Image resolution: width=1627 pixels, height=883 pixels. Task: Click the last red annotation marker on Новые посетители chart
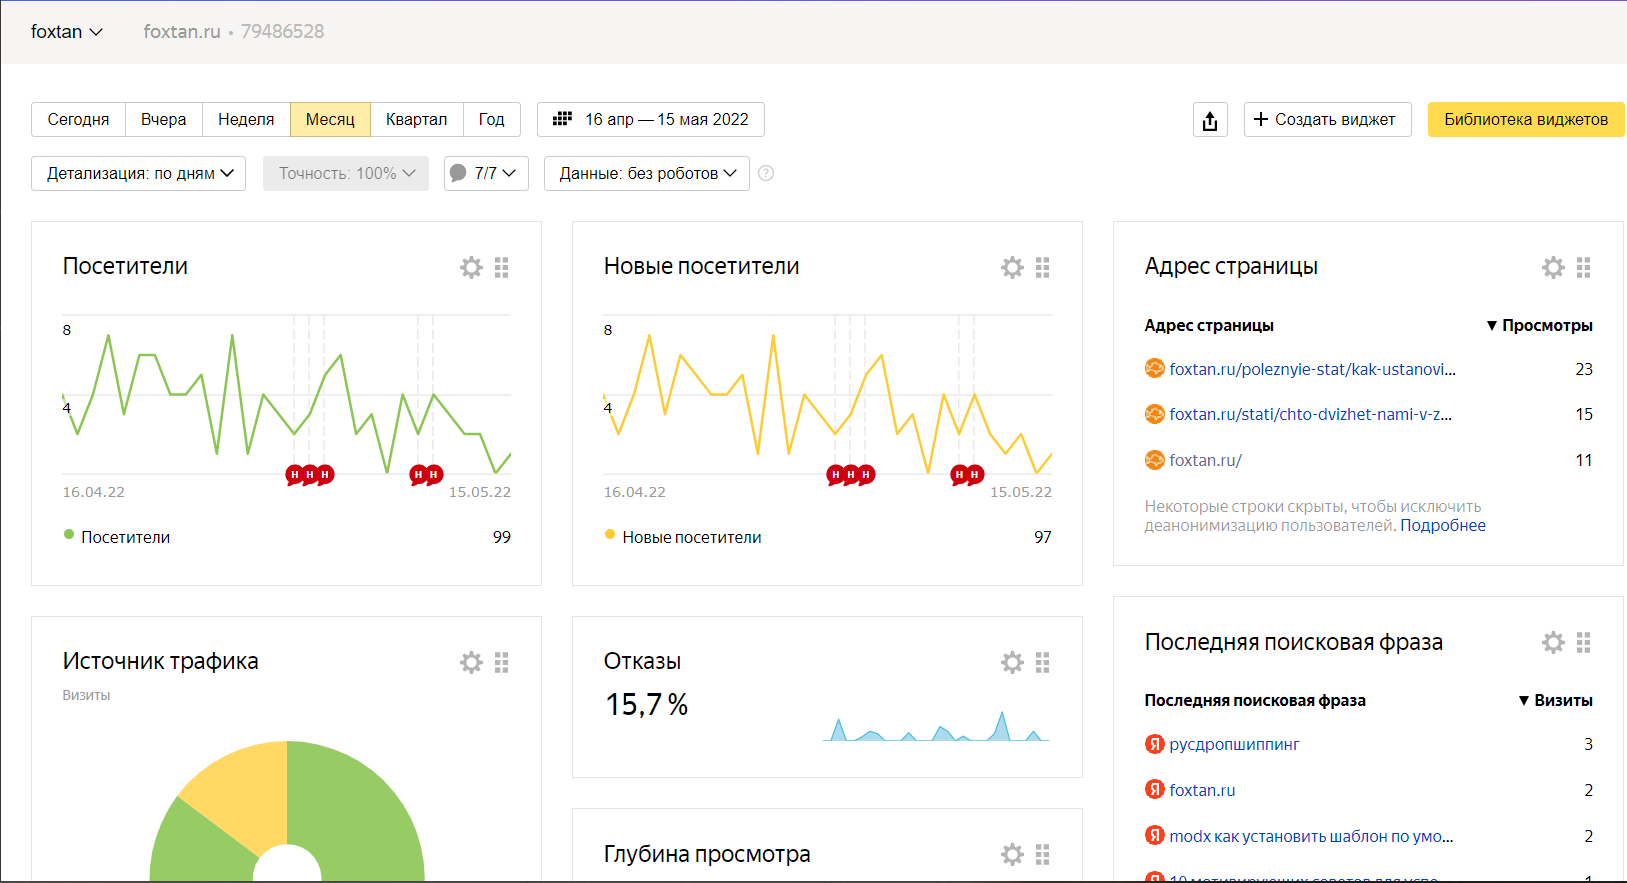(975, 475)
